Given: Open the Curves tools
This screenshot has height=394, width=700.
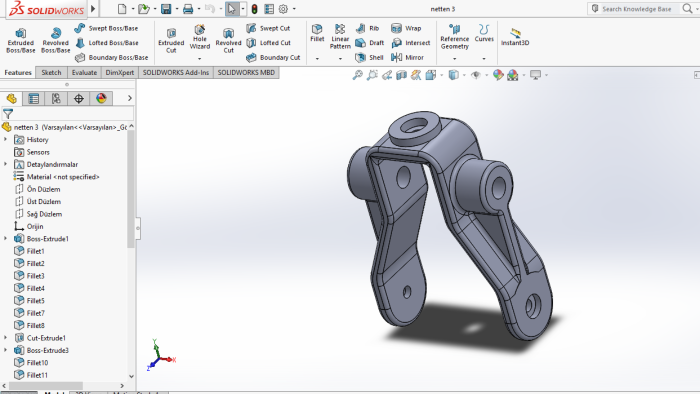Looking at the screenshot, I should coord(484,33).
